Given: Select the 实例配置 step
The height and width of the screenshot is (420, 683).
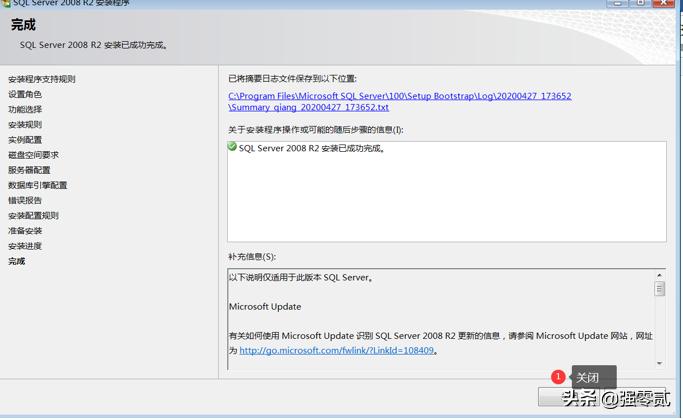Looking at the screenshot, I should click(x=25, y=140).
